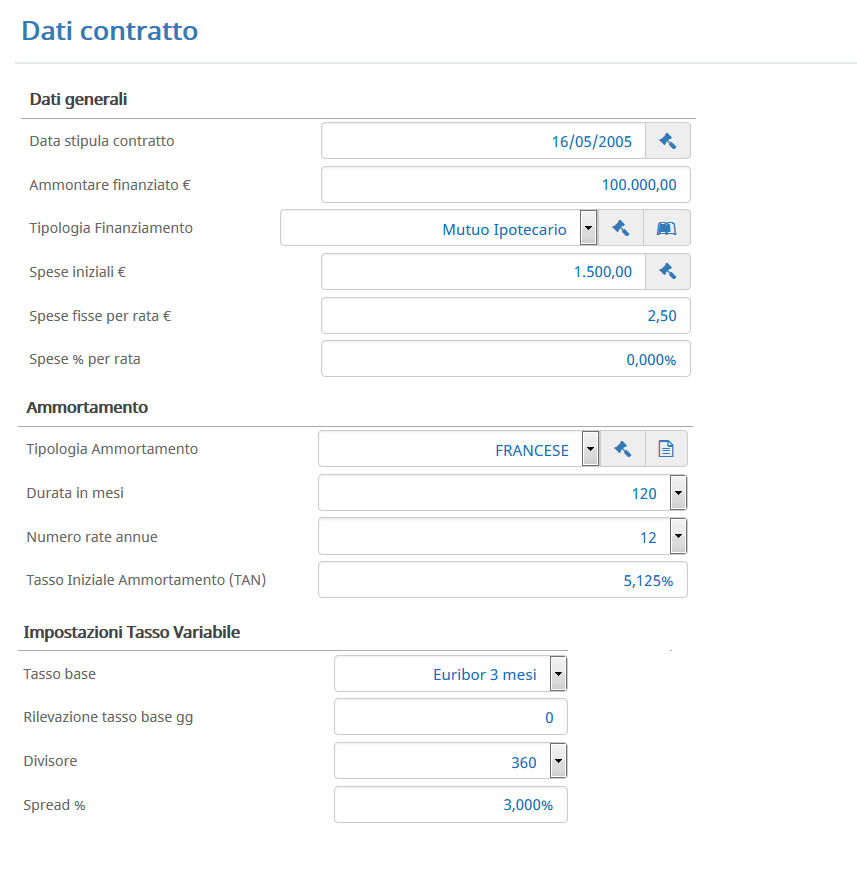
Task: Open the Numero rate annue dropdown
Action: 678,536
